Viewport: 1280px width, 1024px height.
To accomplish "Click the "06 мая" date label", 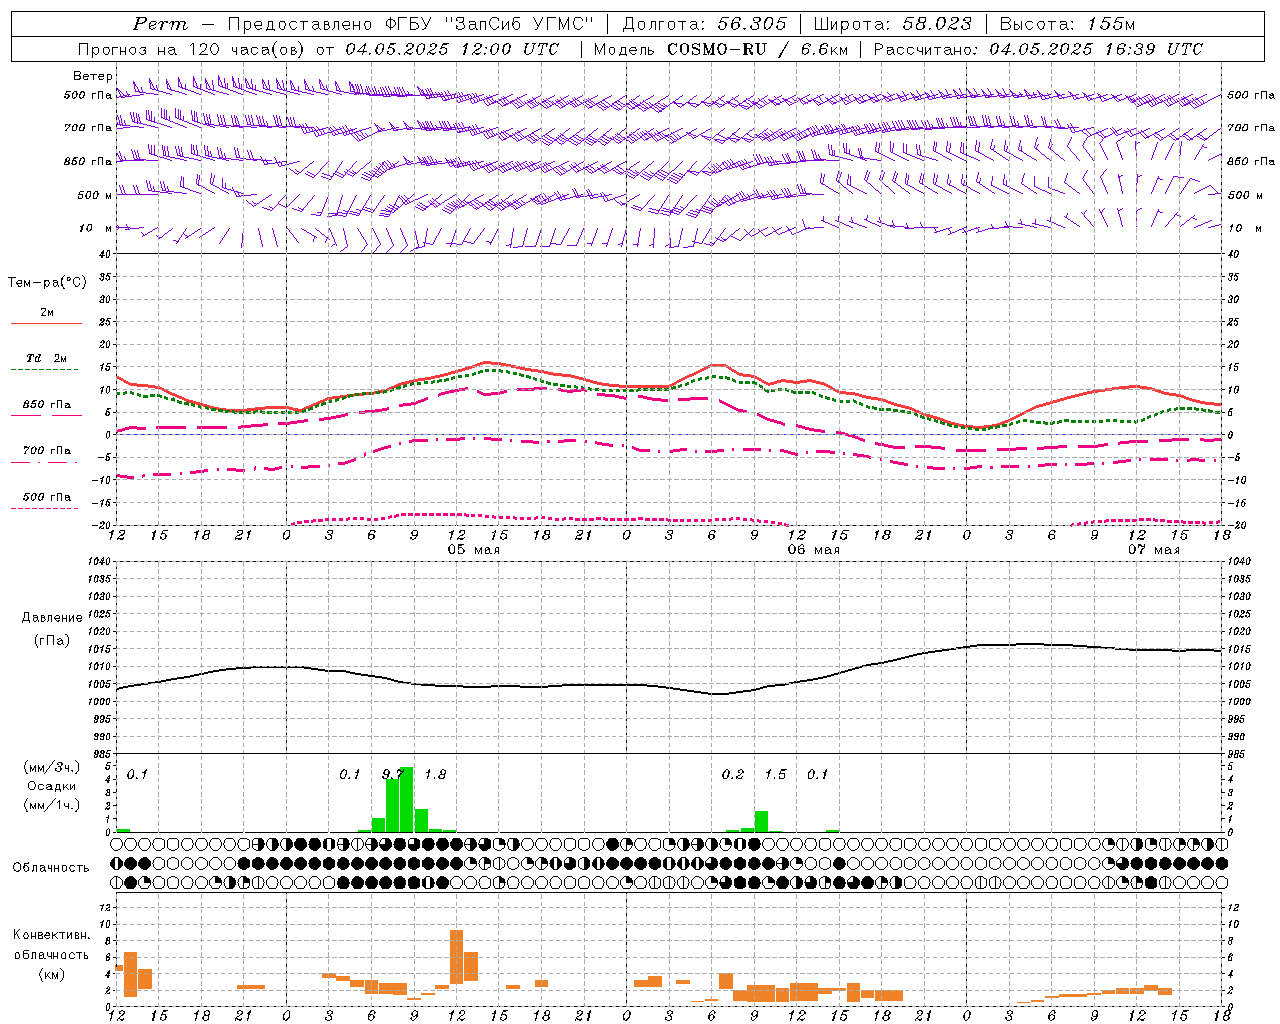I will (814, 550).
